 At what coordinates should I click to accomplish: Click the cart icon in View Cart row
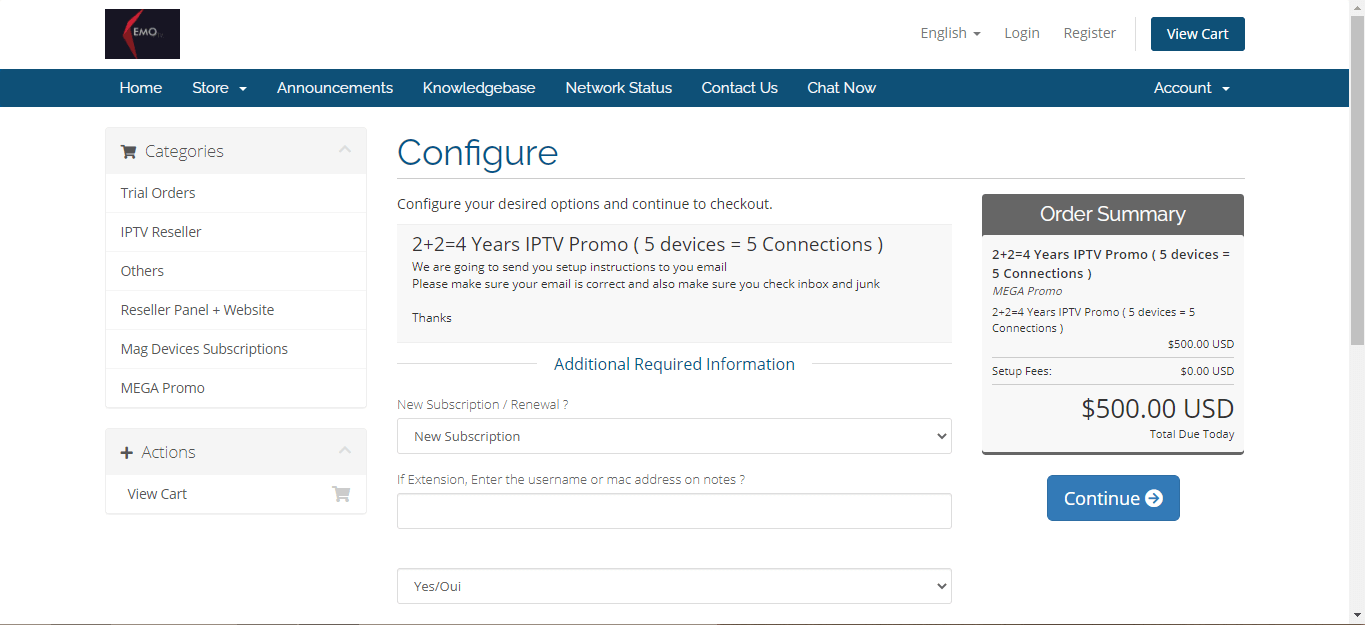(341, 494)
